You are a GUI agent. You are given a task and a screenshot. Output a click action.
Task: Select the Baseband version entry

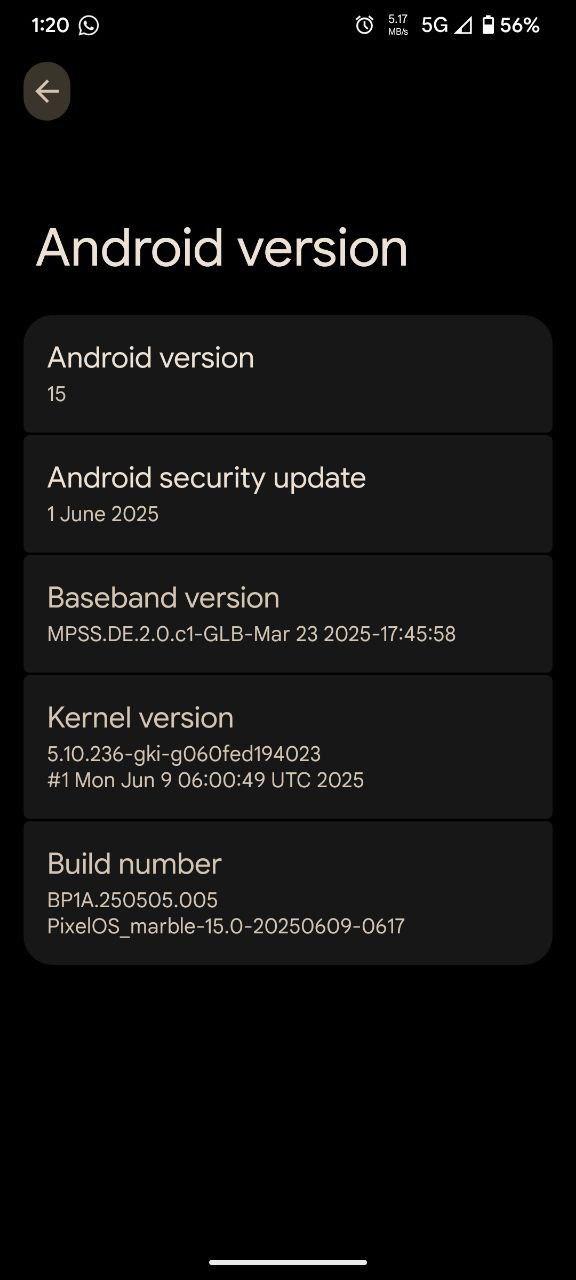pyautogui.click(x=288, y=614)
